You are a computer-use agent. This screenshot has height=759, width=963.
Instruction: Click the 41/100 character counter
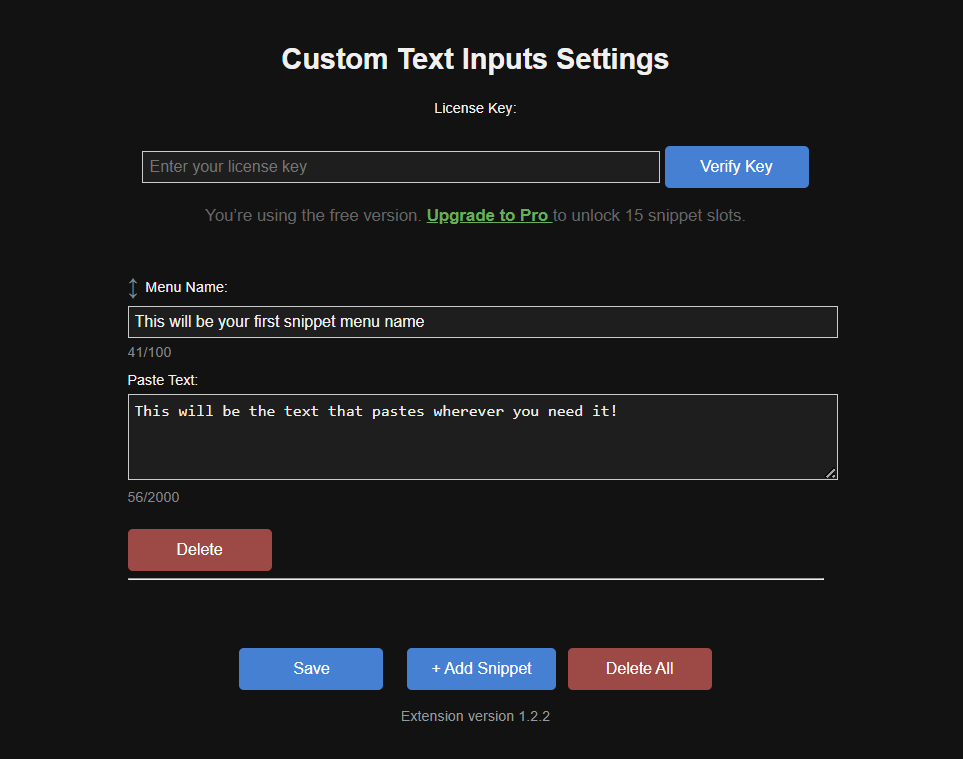point(149,352)
